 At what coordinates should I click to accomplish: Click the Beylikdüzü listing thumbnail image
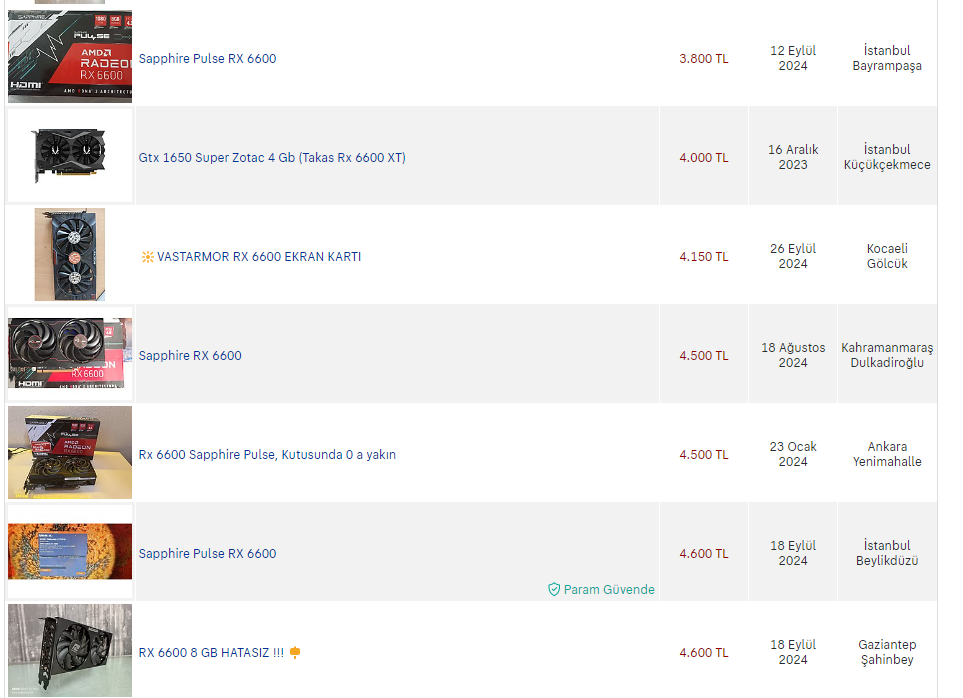pos(70,551)
